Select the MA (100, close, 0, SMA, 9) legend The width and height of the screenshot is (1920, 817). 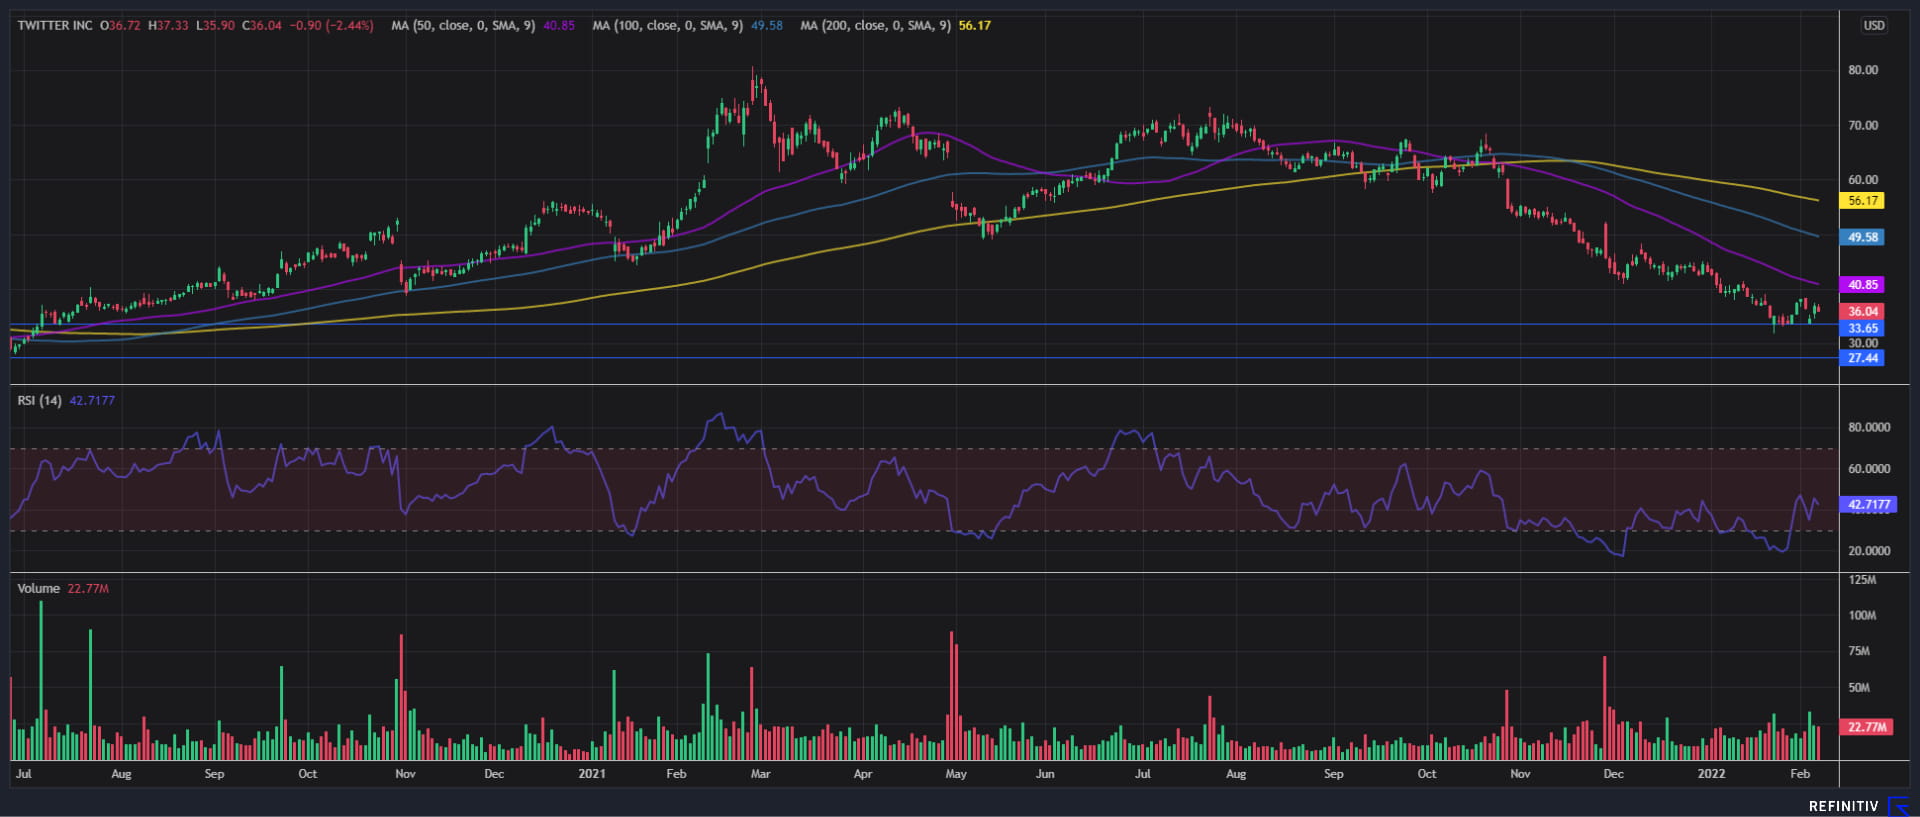coord(668,25)
